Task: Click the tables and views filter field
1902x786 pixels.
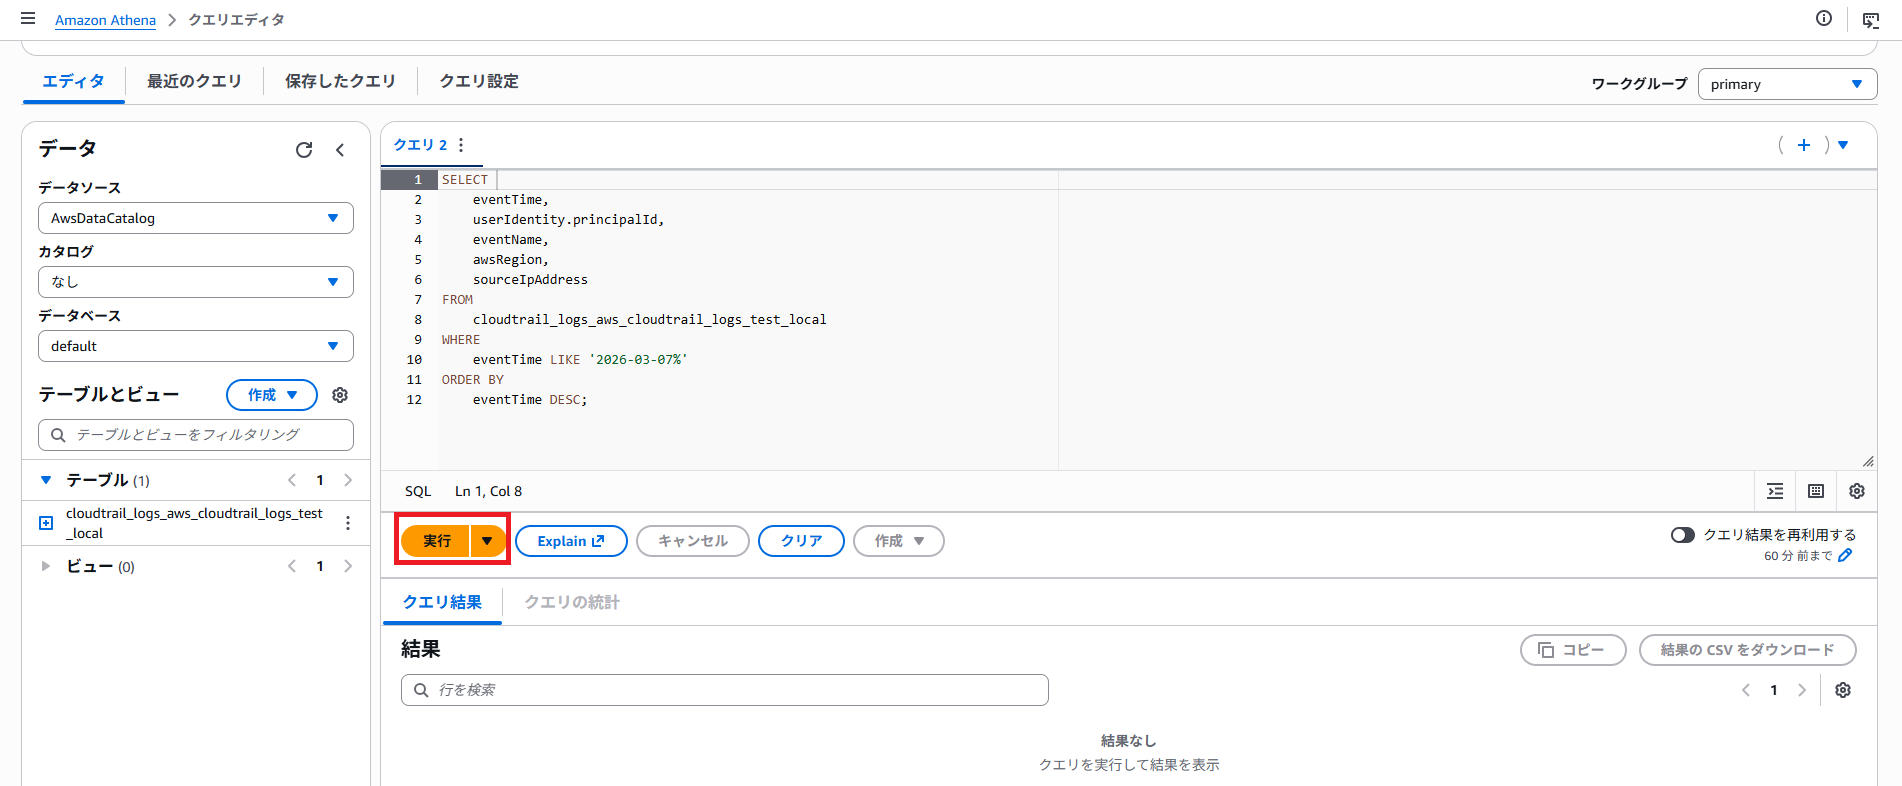Action: (x=196, y=435)
